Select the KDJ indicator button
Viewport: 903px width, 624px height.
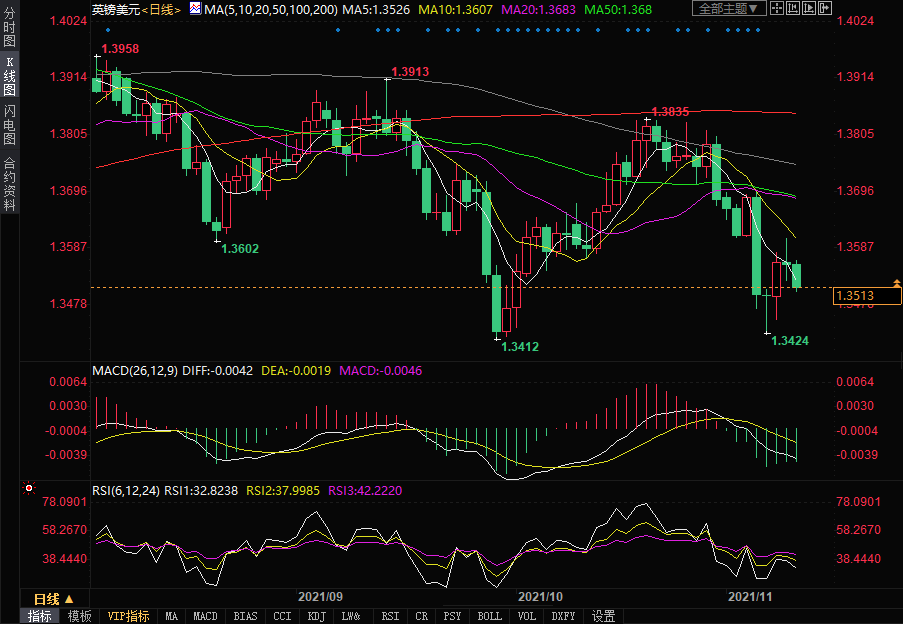point(316,616)
